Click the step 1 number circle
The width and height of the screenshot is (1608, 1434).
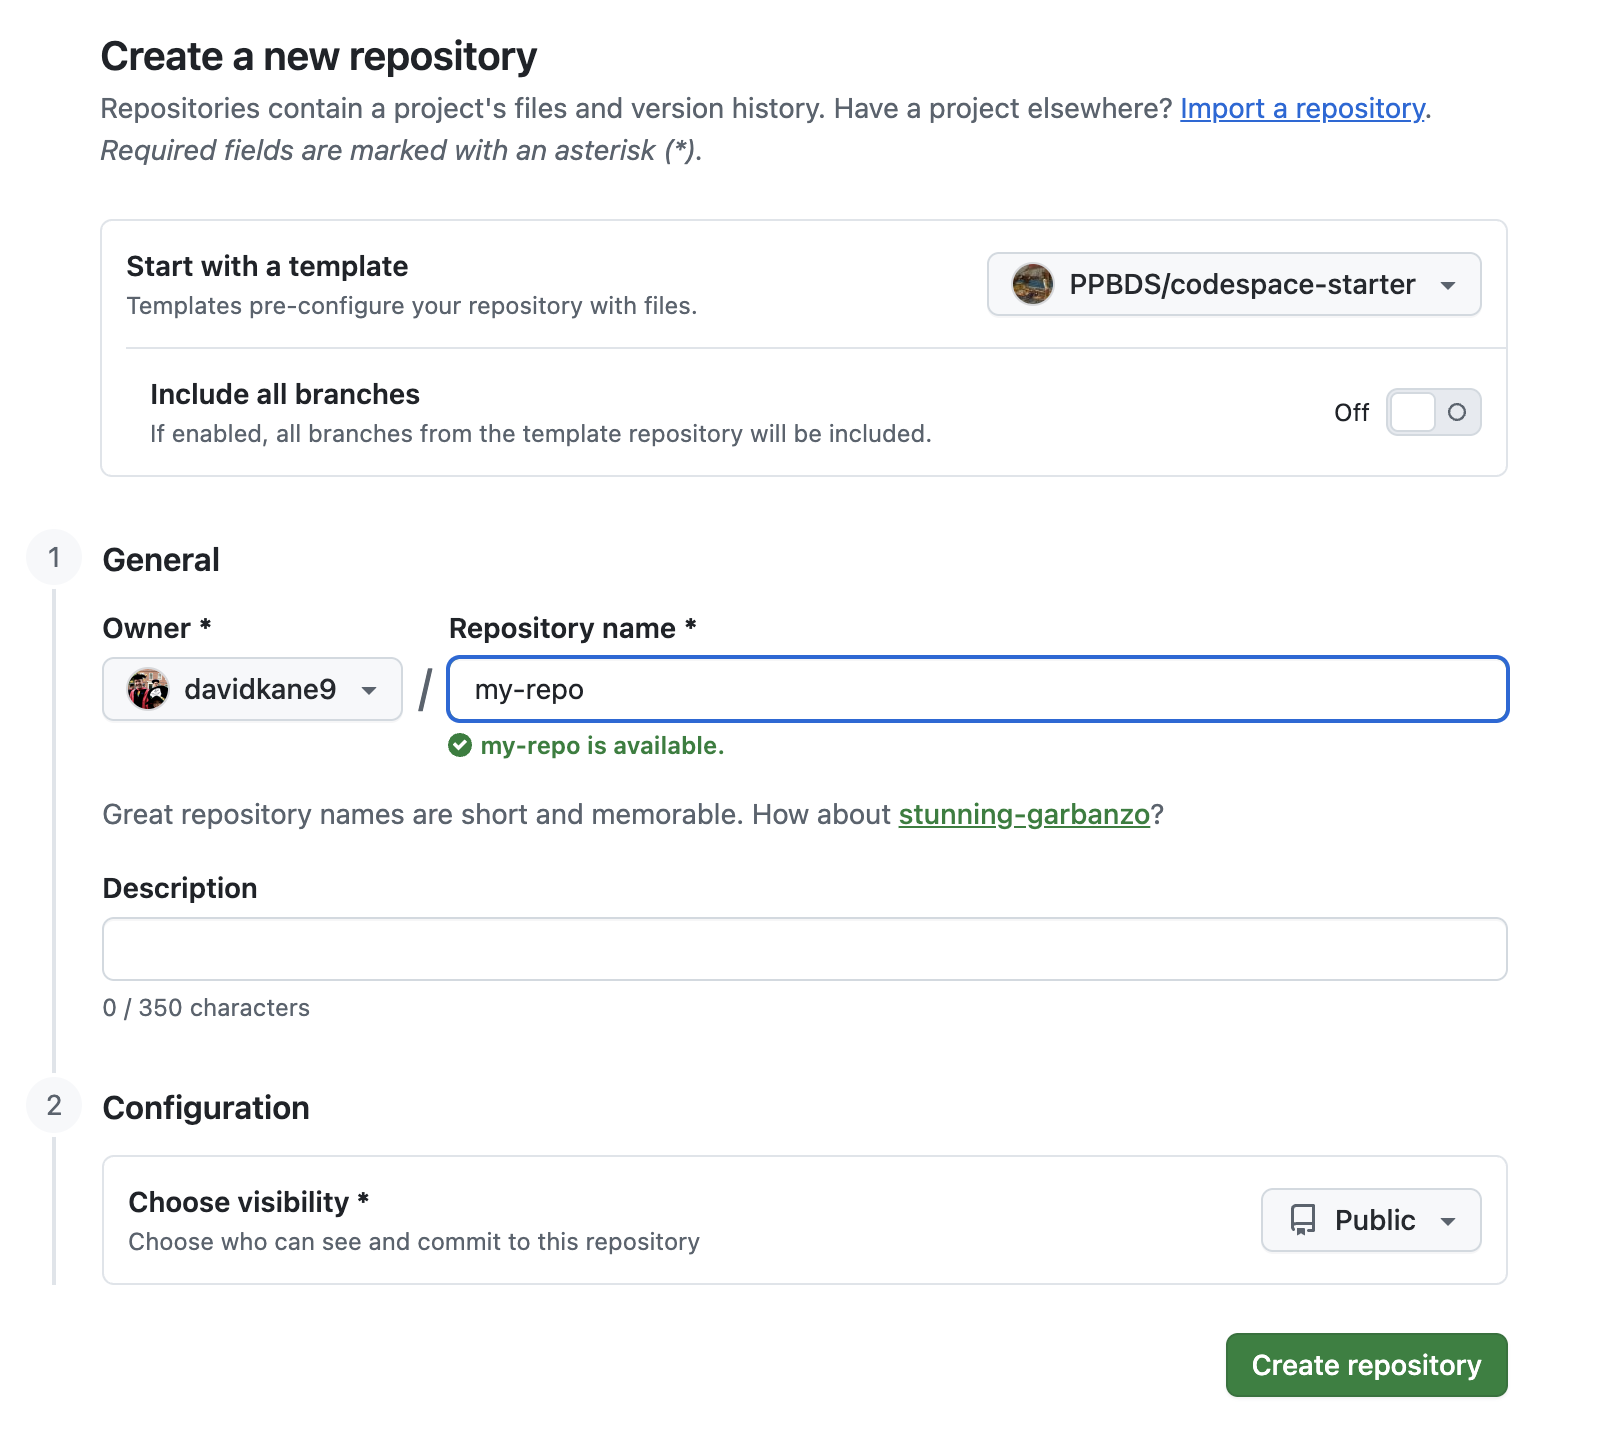pos(54,558)
